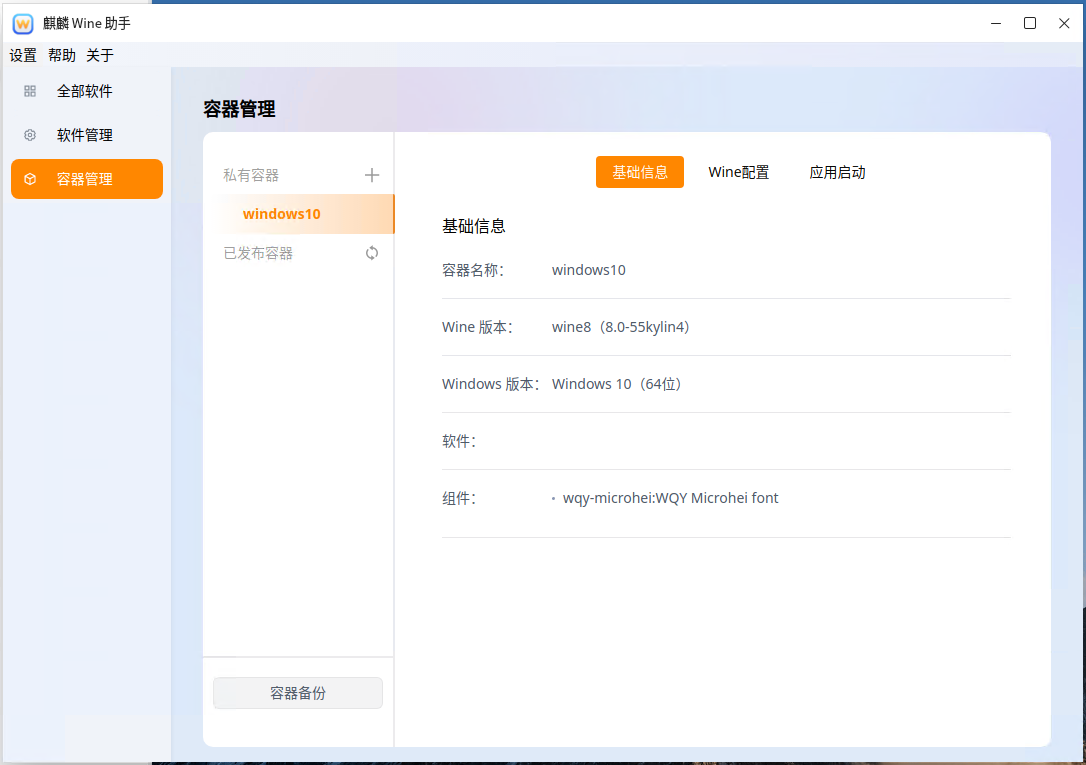Click the 容器管理 cube icon
Viewport: 1086px width, 765px height.
pyautogui.click(x=30, y=179)
